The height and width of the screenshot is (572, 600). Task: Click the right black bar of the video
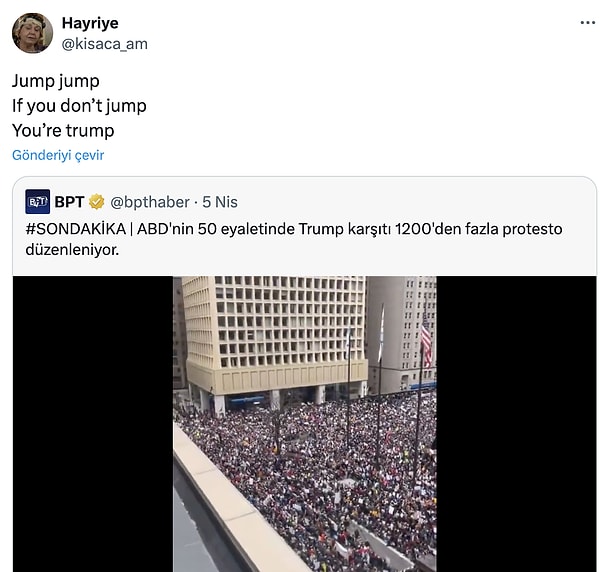pyautogui.click(x=516, y=424)
